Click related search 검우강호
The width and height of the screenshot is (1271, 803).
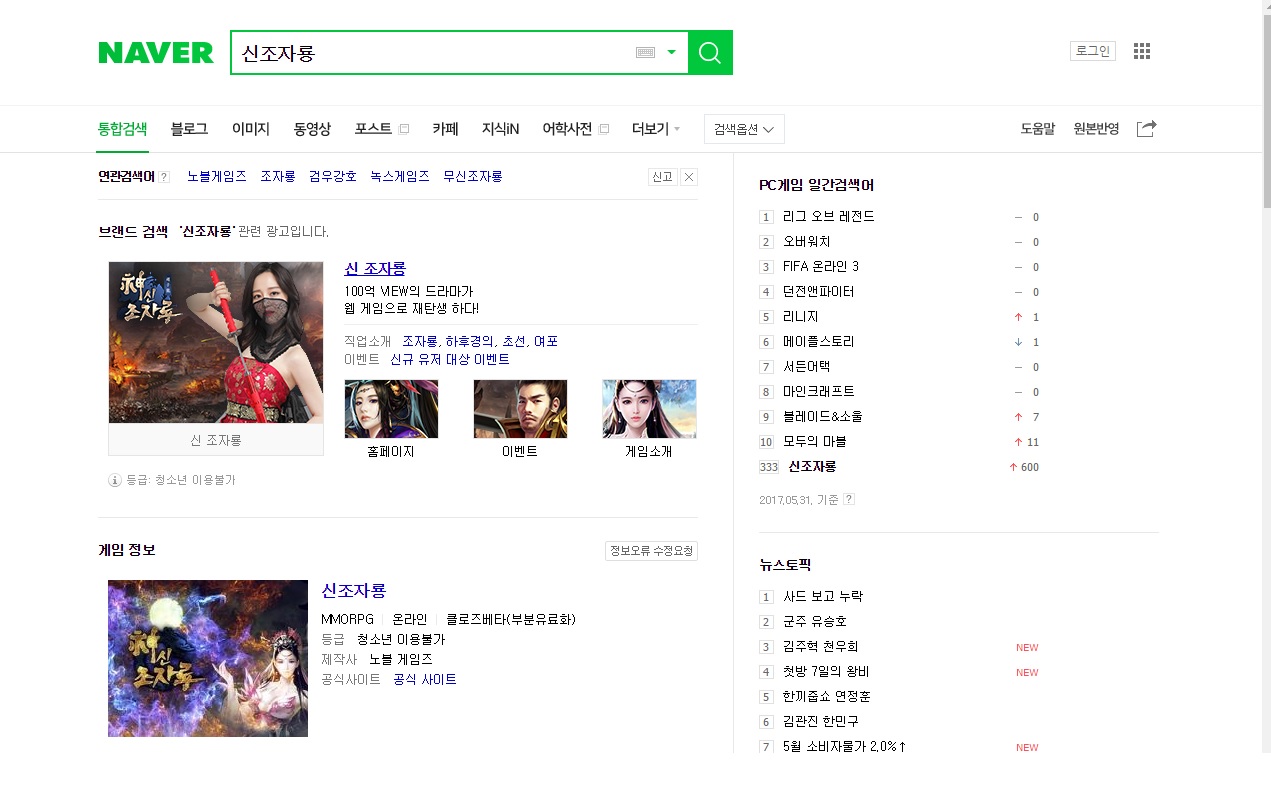coord(333,176)
